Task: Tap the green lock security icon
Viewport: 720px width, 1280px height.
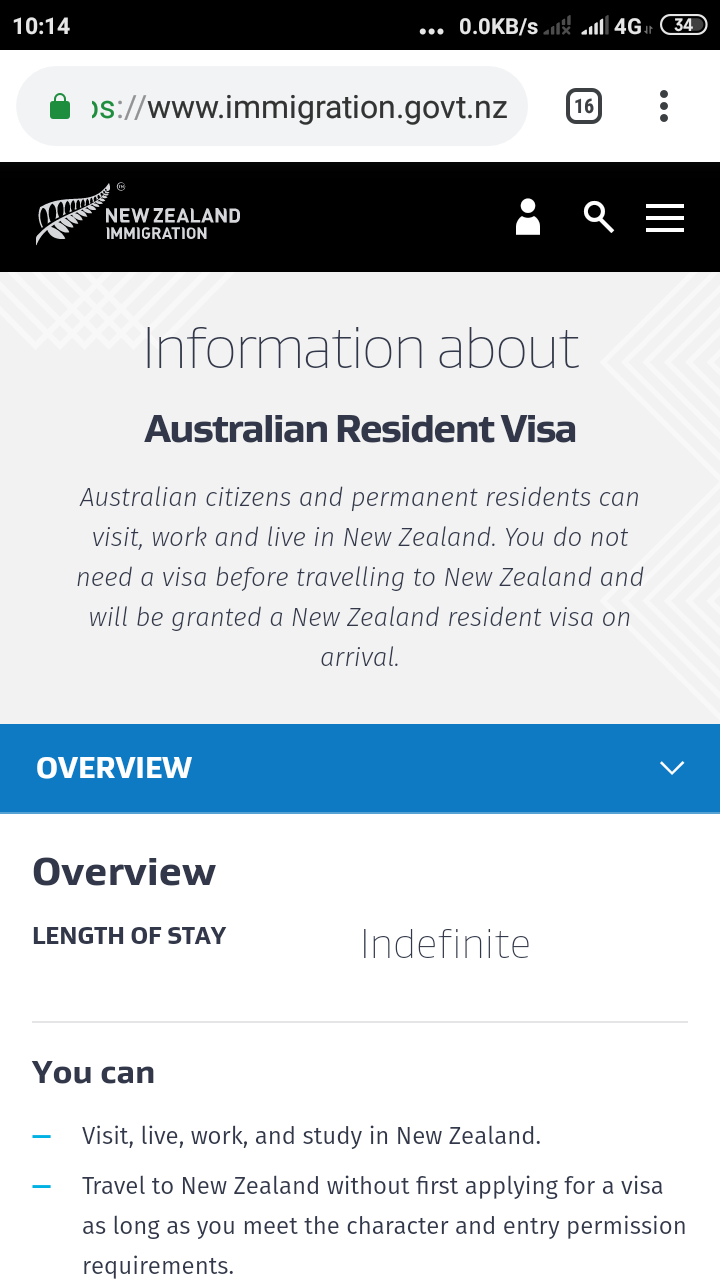Action: (60, 107)
